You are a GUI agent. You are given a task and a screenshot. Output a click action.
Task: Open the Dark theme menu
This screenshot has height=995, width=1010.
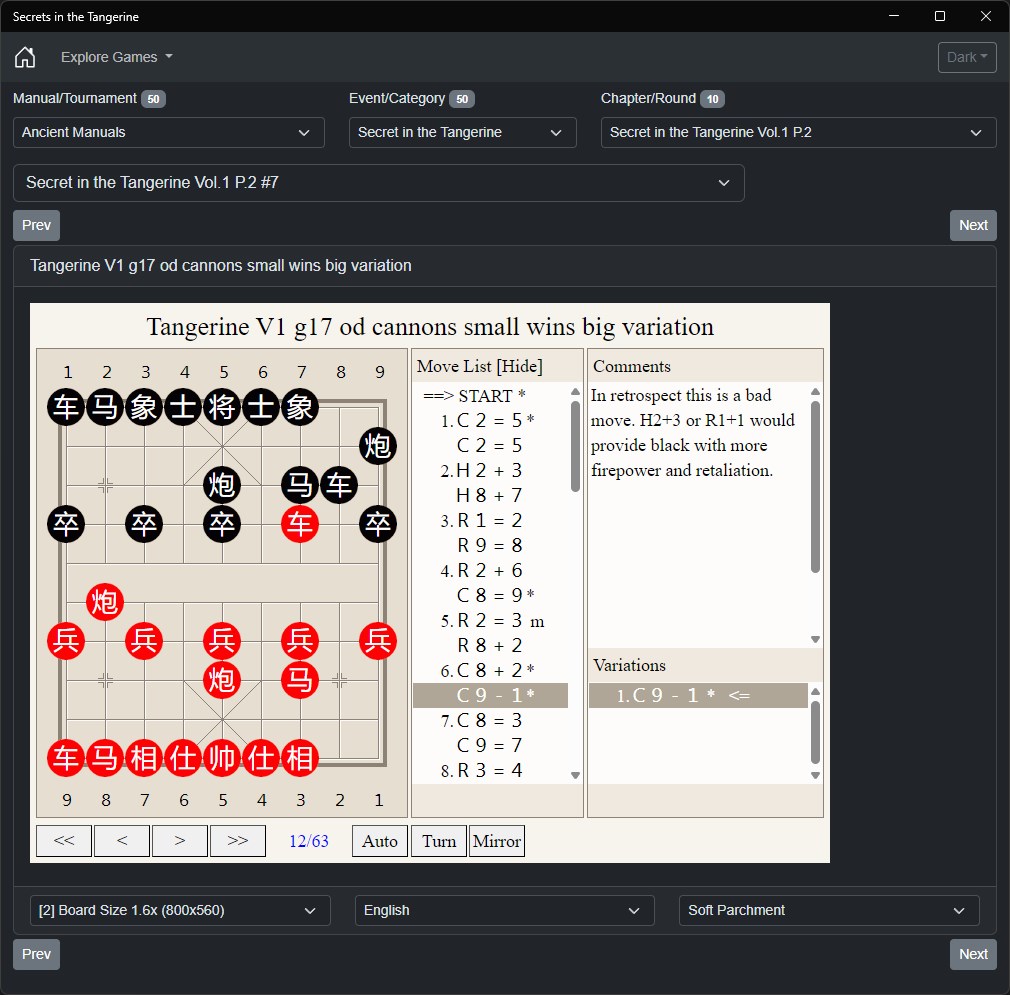pos(967,57)
